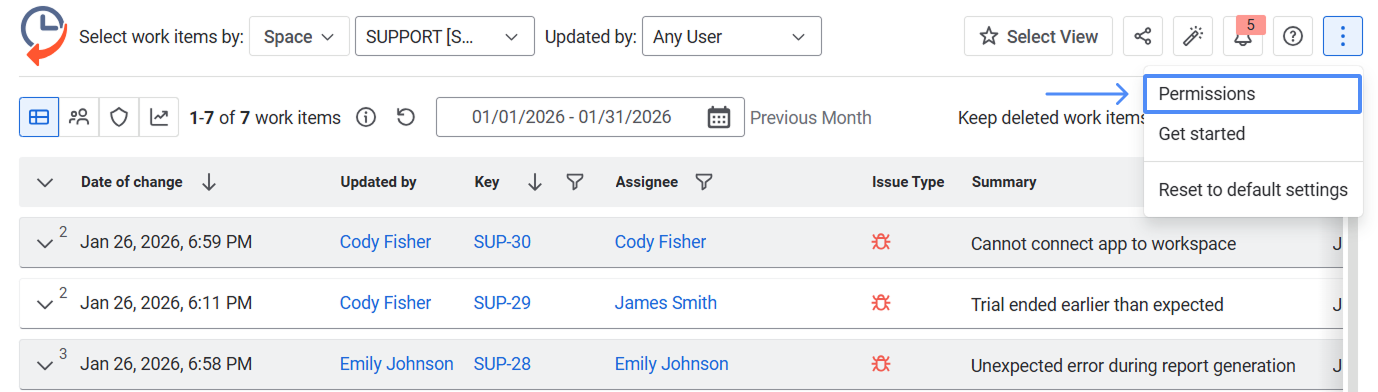This screenshot has height=392, width=1378.
Task: Open the SUP-29 key link
Action: coord(502,303)
